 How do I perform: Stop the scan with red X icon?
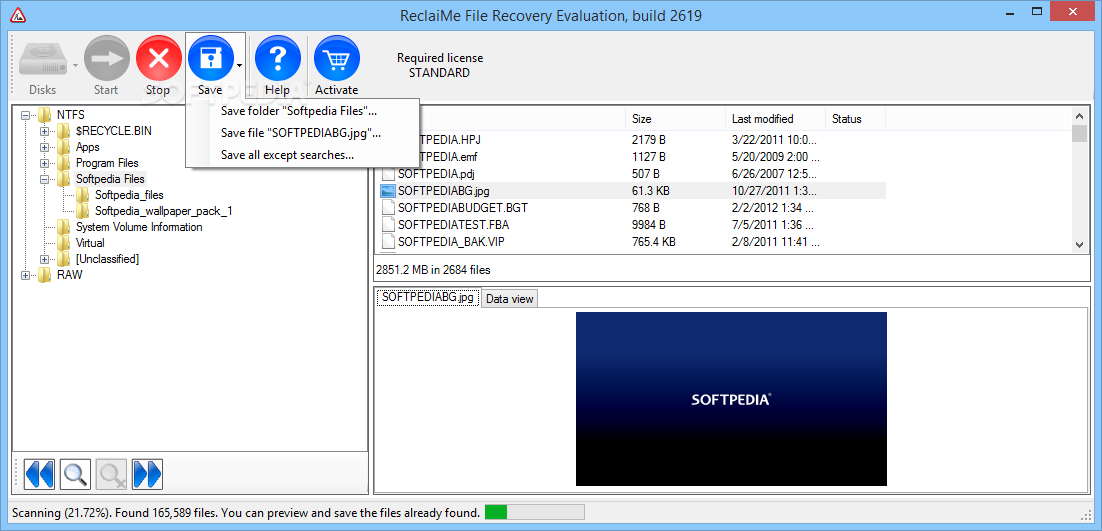(x=159, y=58)
